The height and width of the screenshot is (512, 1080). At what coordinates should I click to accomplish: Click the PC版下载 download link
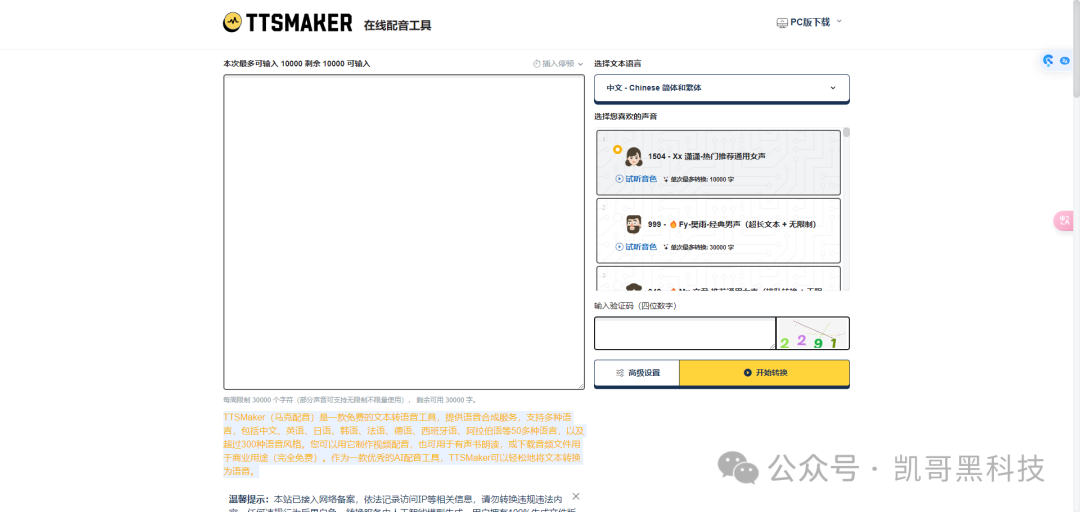[x=810, y=22]
